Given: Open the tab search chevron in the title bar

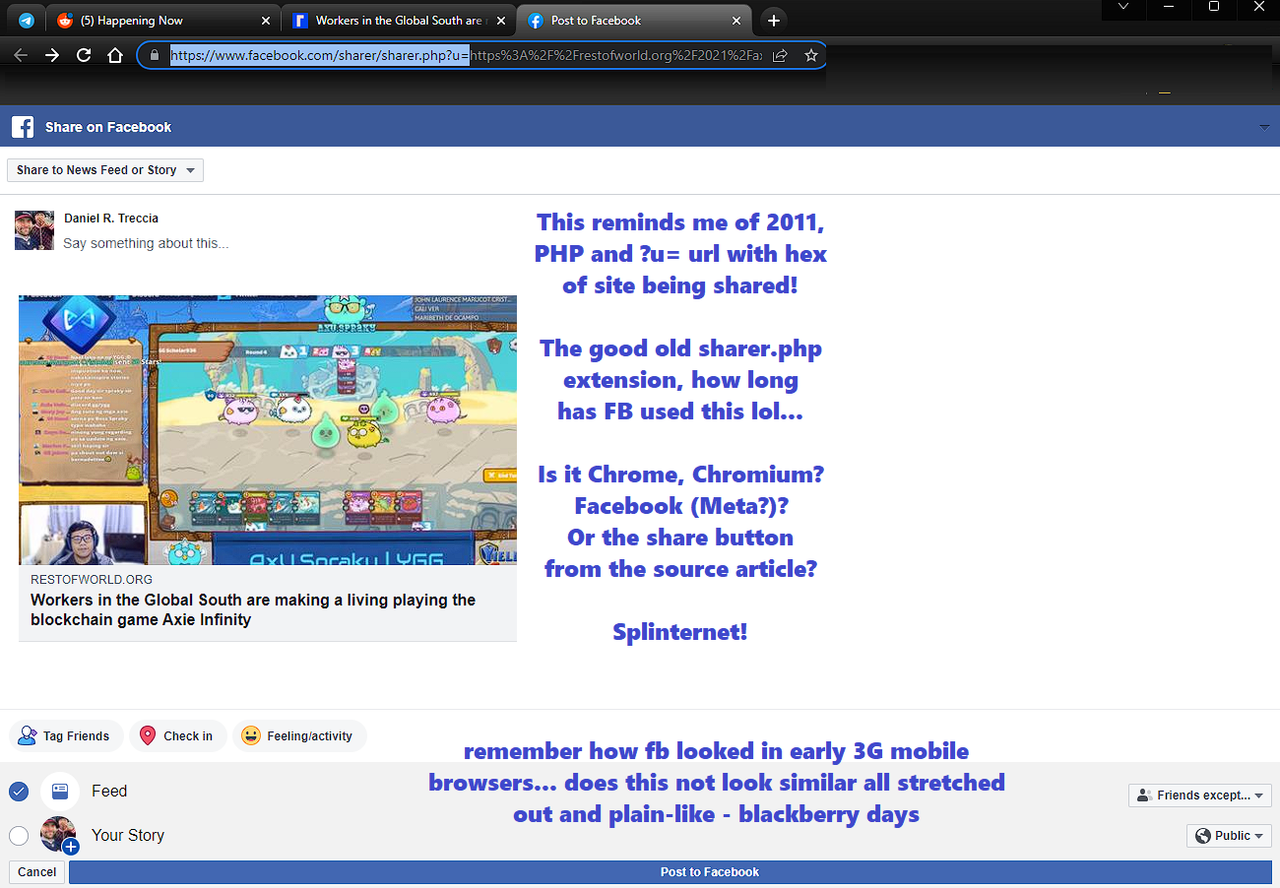Looking at the screenshot, I should click(x=1123, y=7).
